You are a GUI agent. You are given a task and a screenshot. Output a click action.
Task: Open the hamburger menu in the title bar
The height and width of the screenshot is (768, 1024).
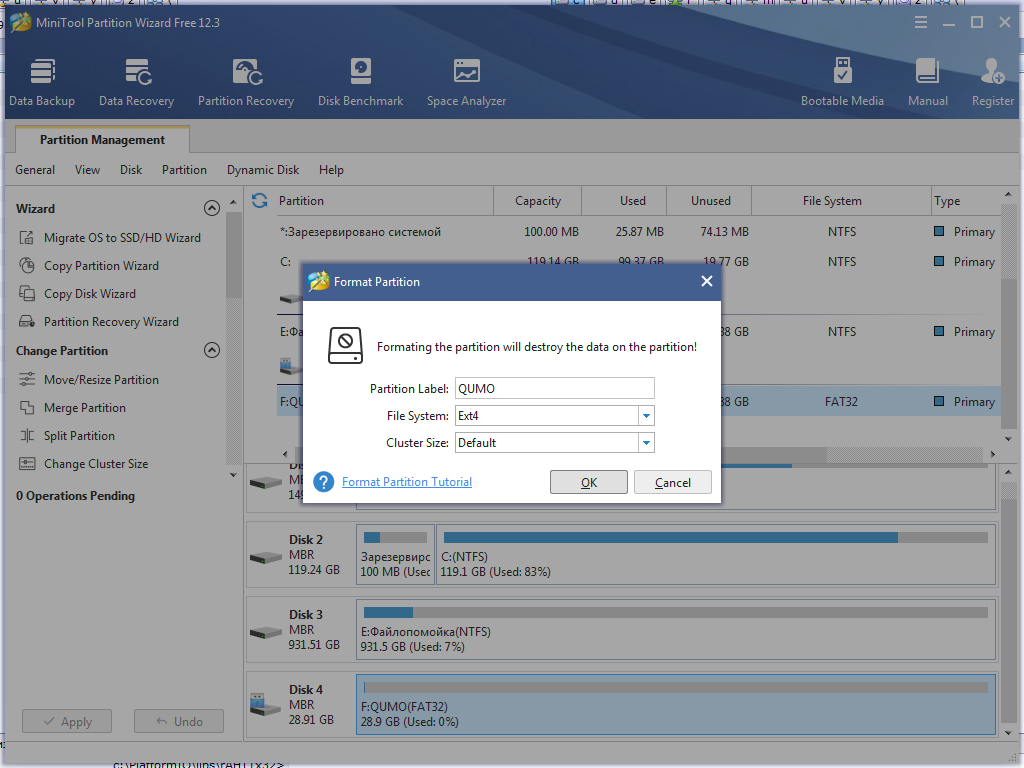pyautogui.click(x=921, y=23)
